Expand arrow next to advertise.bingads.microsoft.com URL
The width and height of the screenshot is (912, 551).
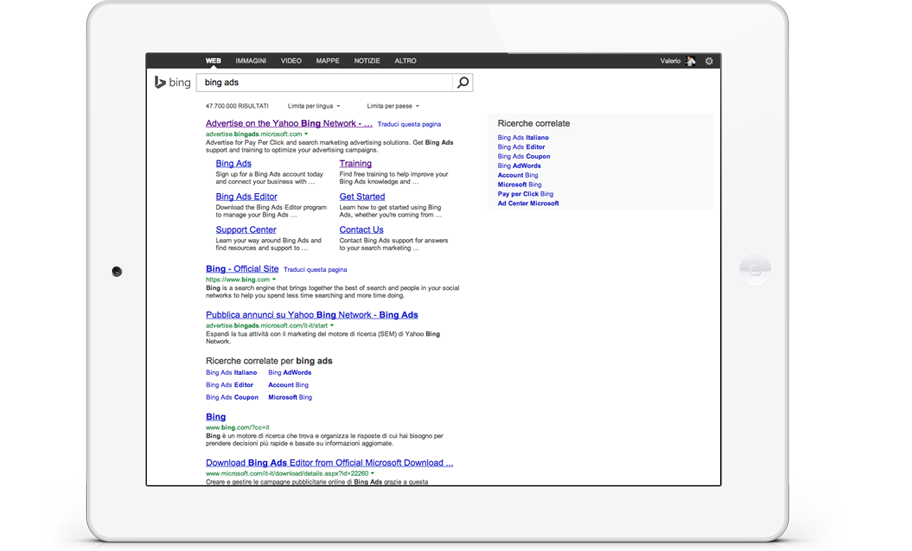click(x=306, y=133)
